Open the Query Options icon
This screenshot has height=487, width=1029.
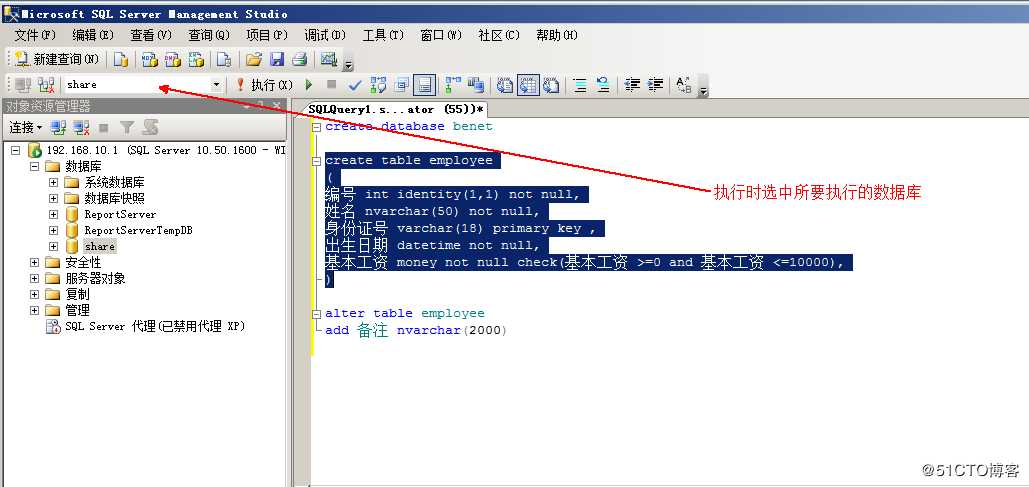click(402, 85)
